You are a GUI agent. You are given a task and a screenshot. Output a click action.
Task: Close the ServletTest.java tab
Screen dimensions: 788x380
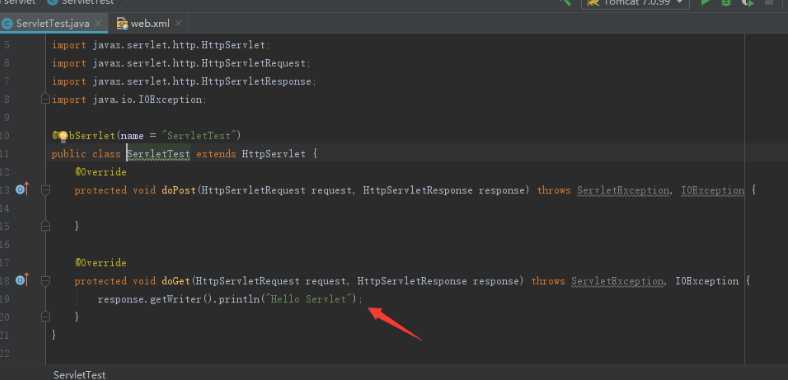click(x=99, y=23)
